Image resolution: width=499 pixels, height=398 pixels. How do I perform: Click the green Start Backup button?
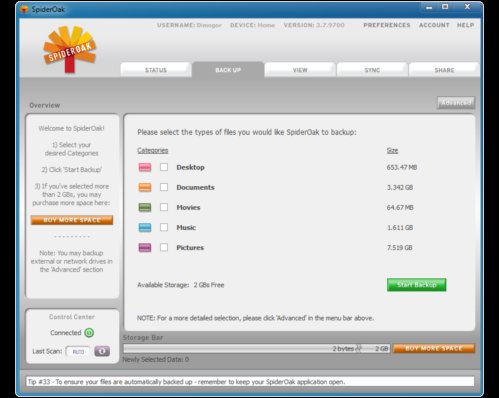(x=416, y=285)
